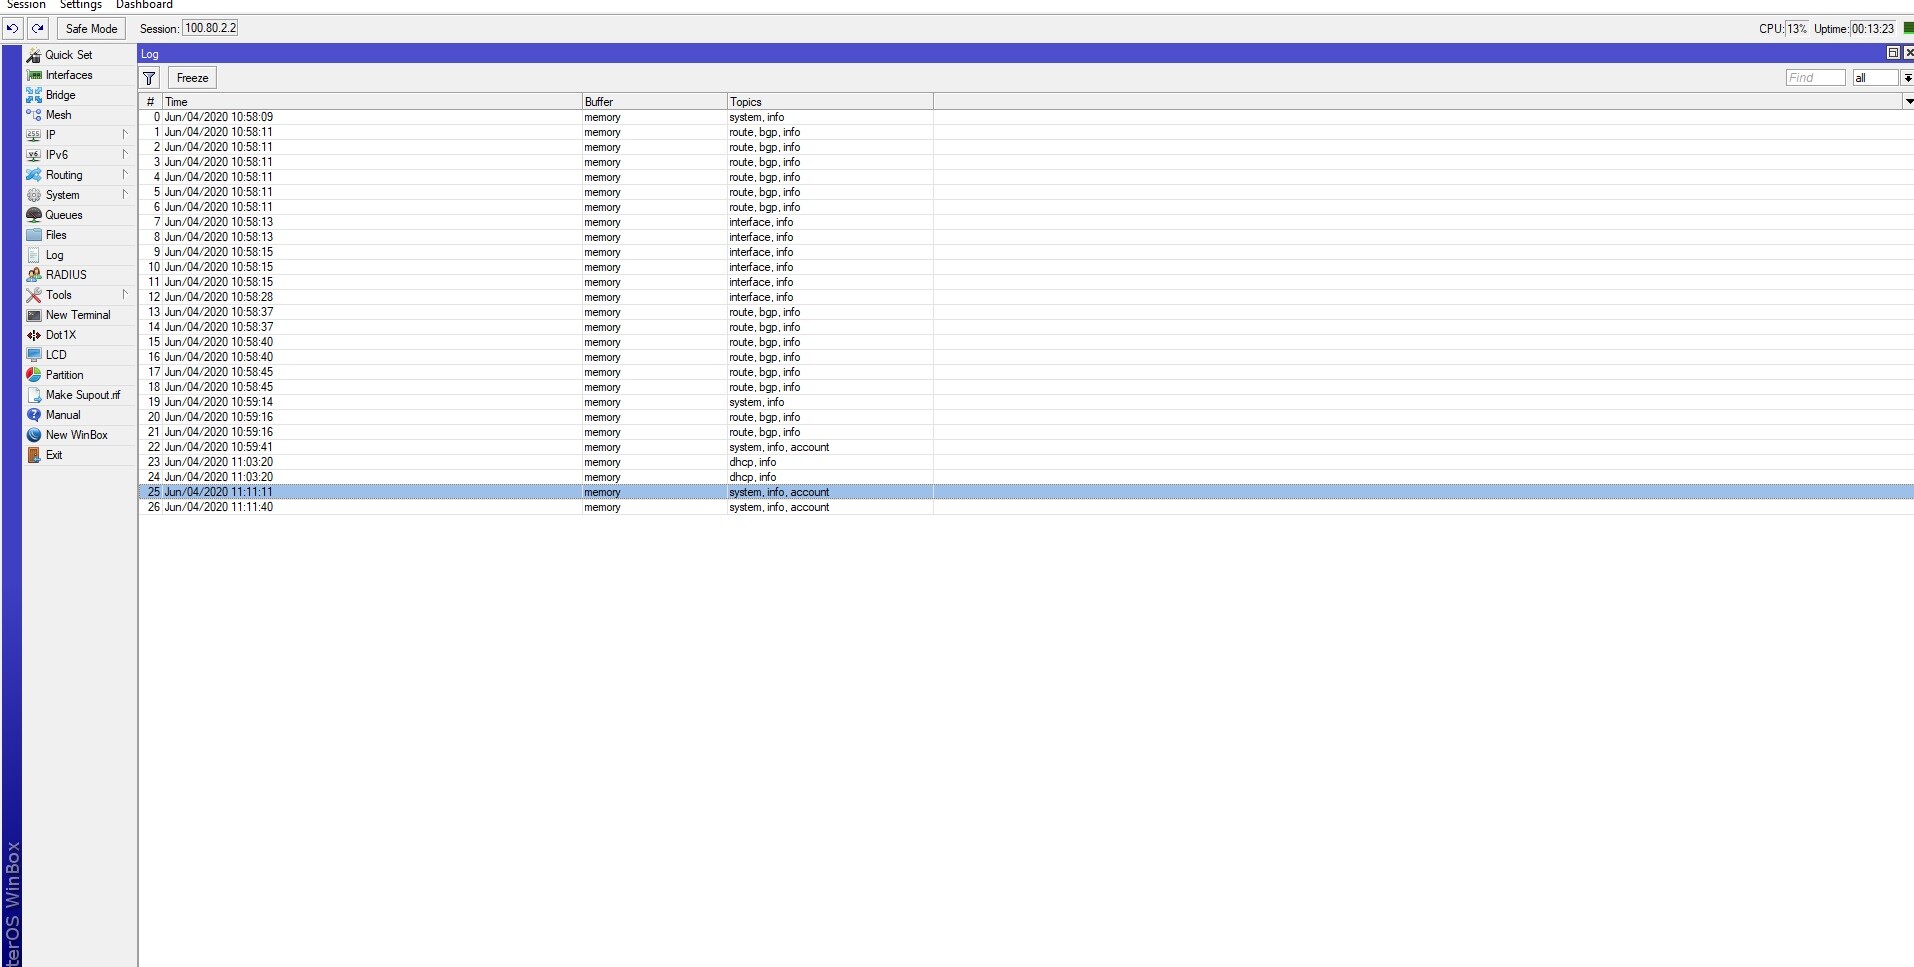Open the Routing icon

point(34,175)
